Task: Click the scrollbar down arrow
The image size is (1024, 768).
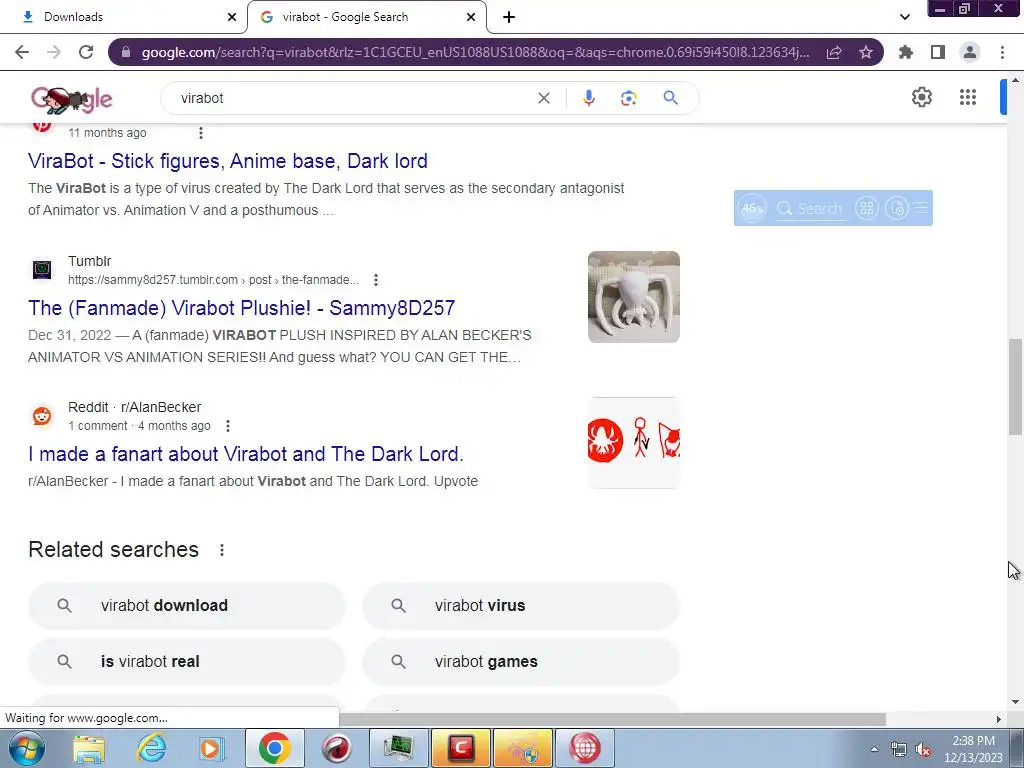Action: pos(1015,702)
